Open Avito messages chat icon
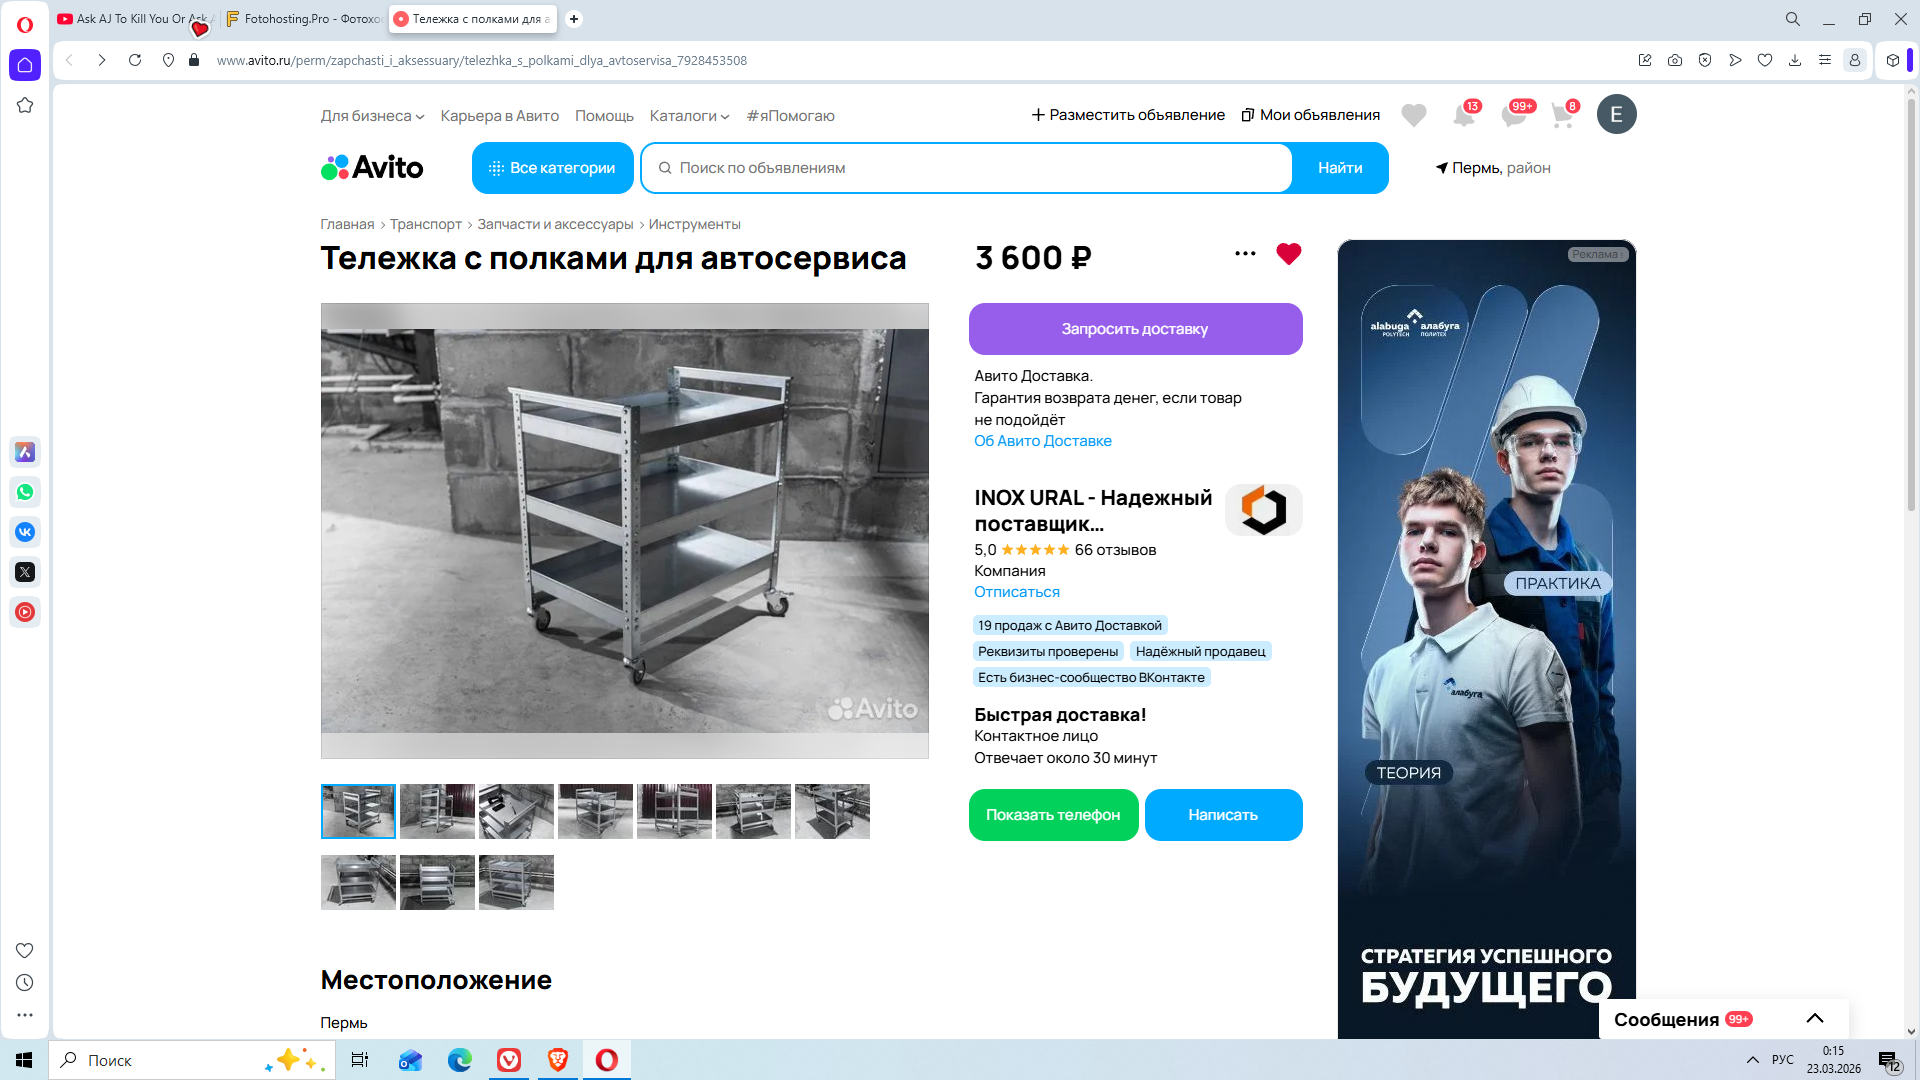 tap(1513, 116)
